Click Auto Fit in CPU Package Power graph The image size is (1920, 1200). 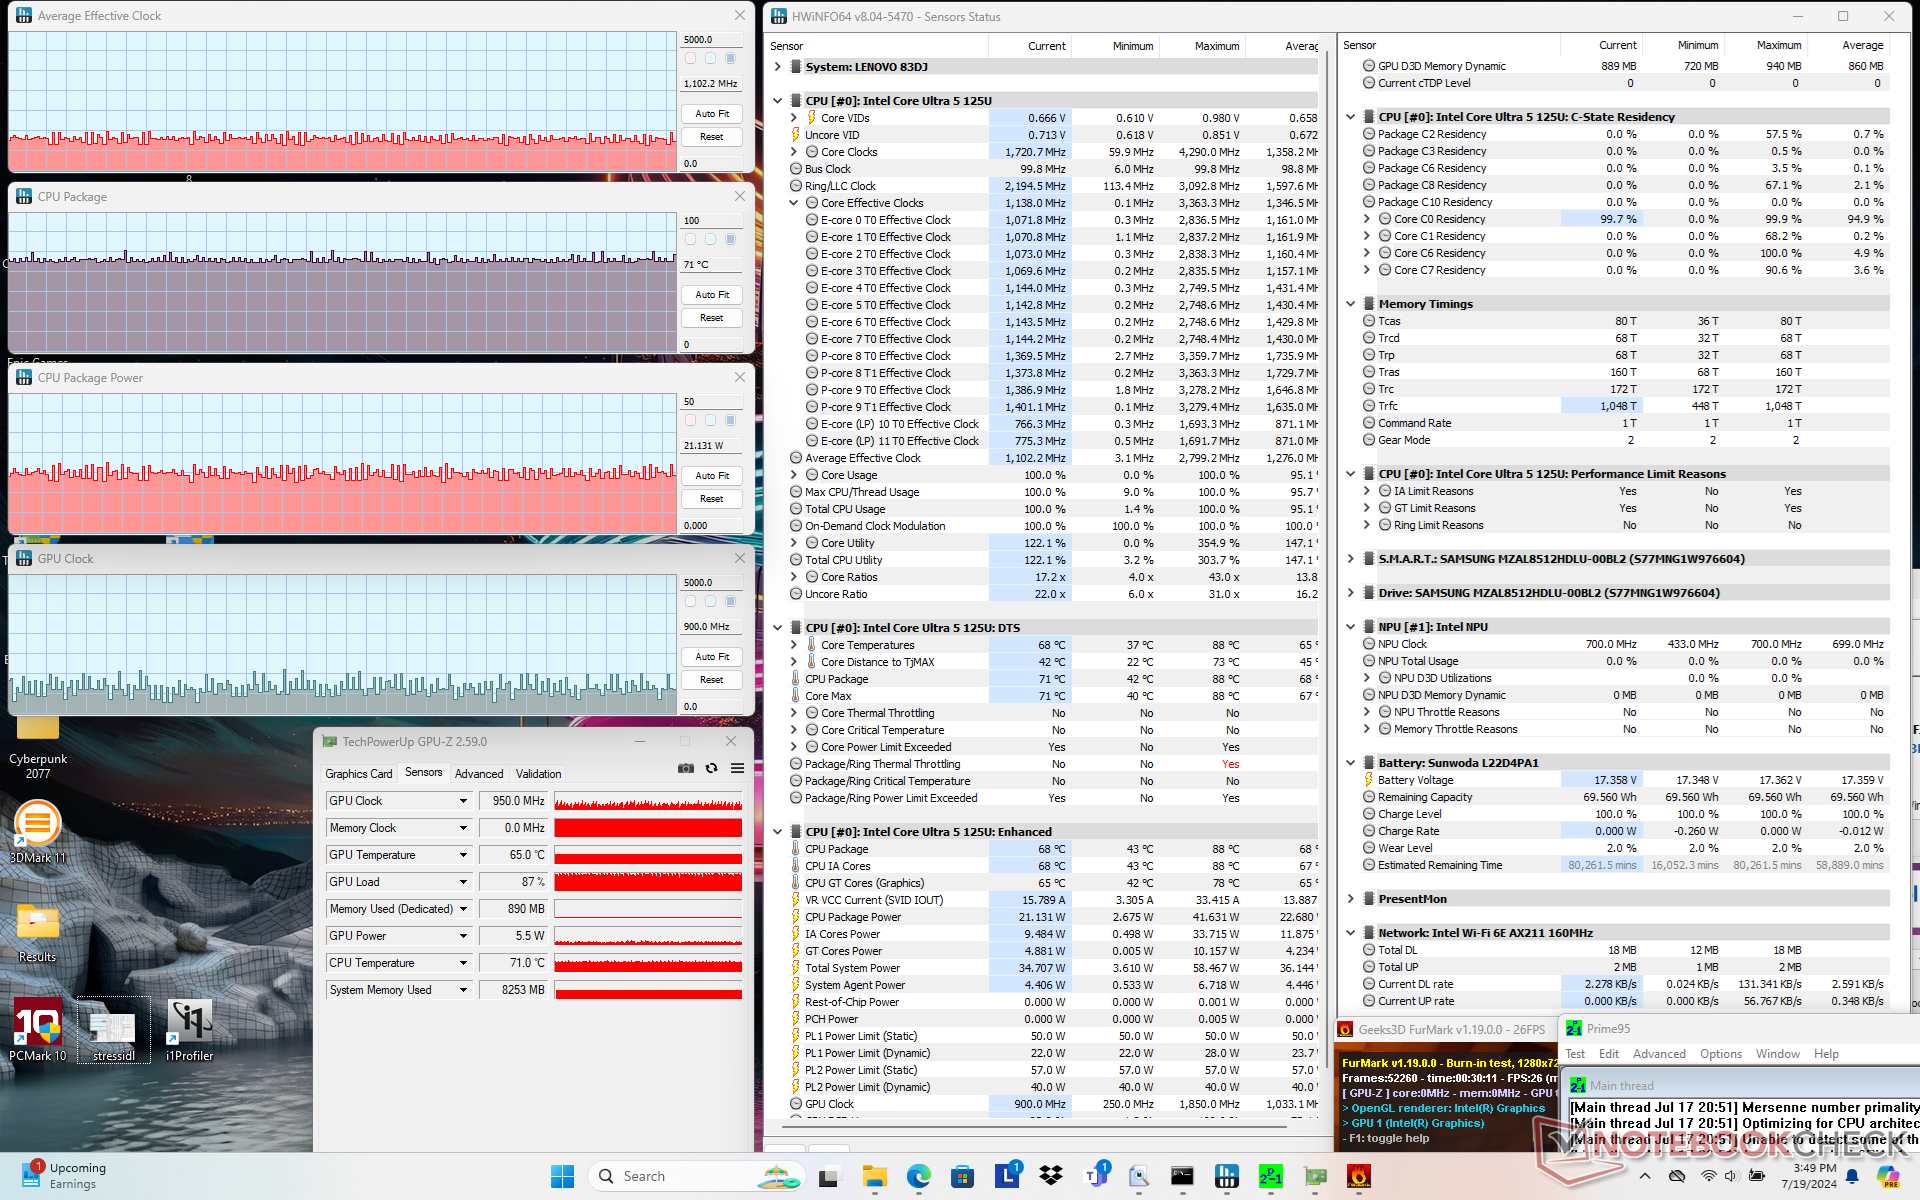click(x=712, y=476)
